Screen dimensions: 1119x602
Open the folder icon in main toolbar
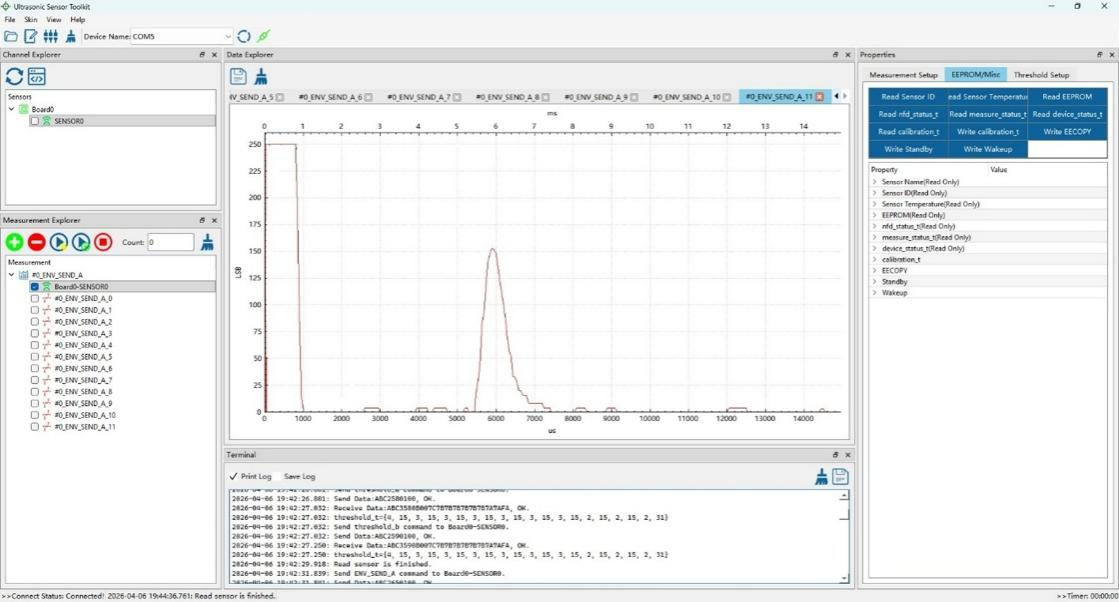(x=11, y=36)
